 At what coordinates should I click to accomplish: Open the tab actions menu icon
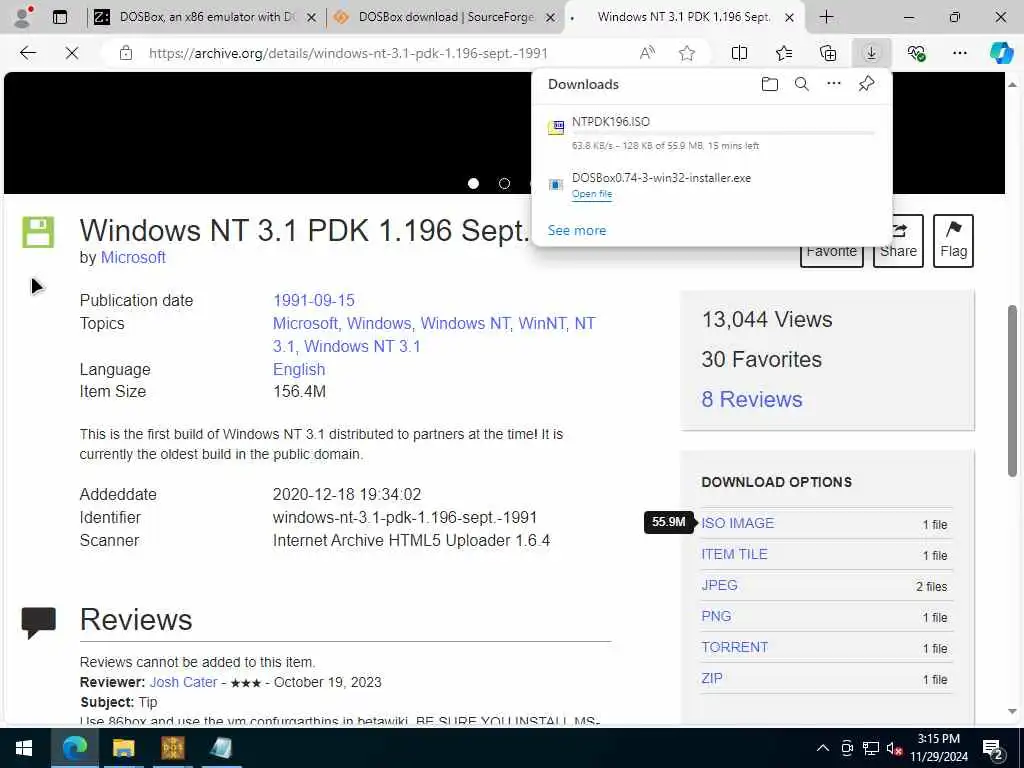[60, 17]
